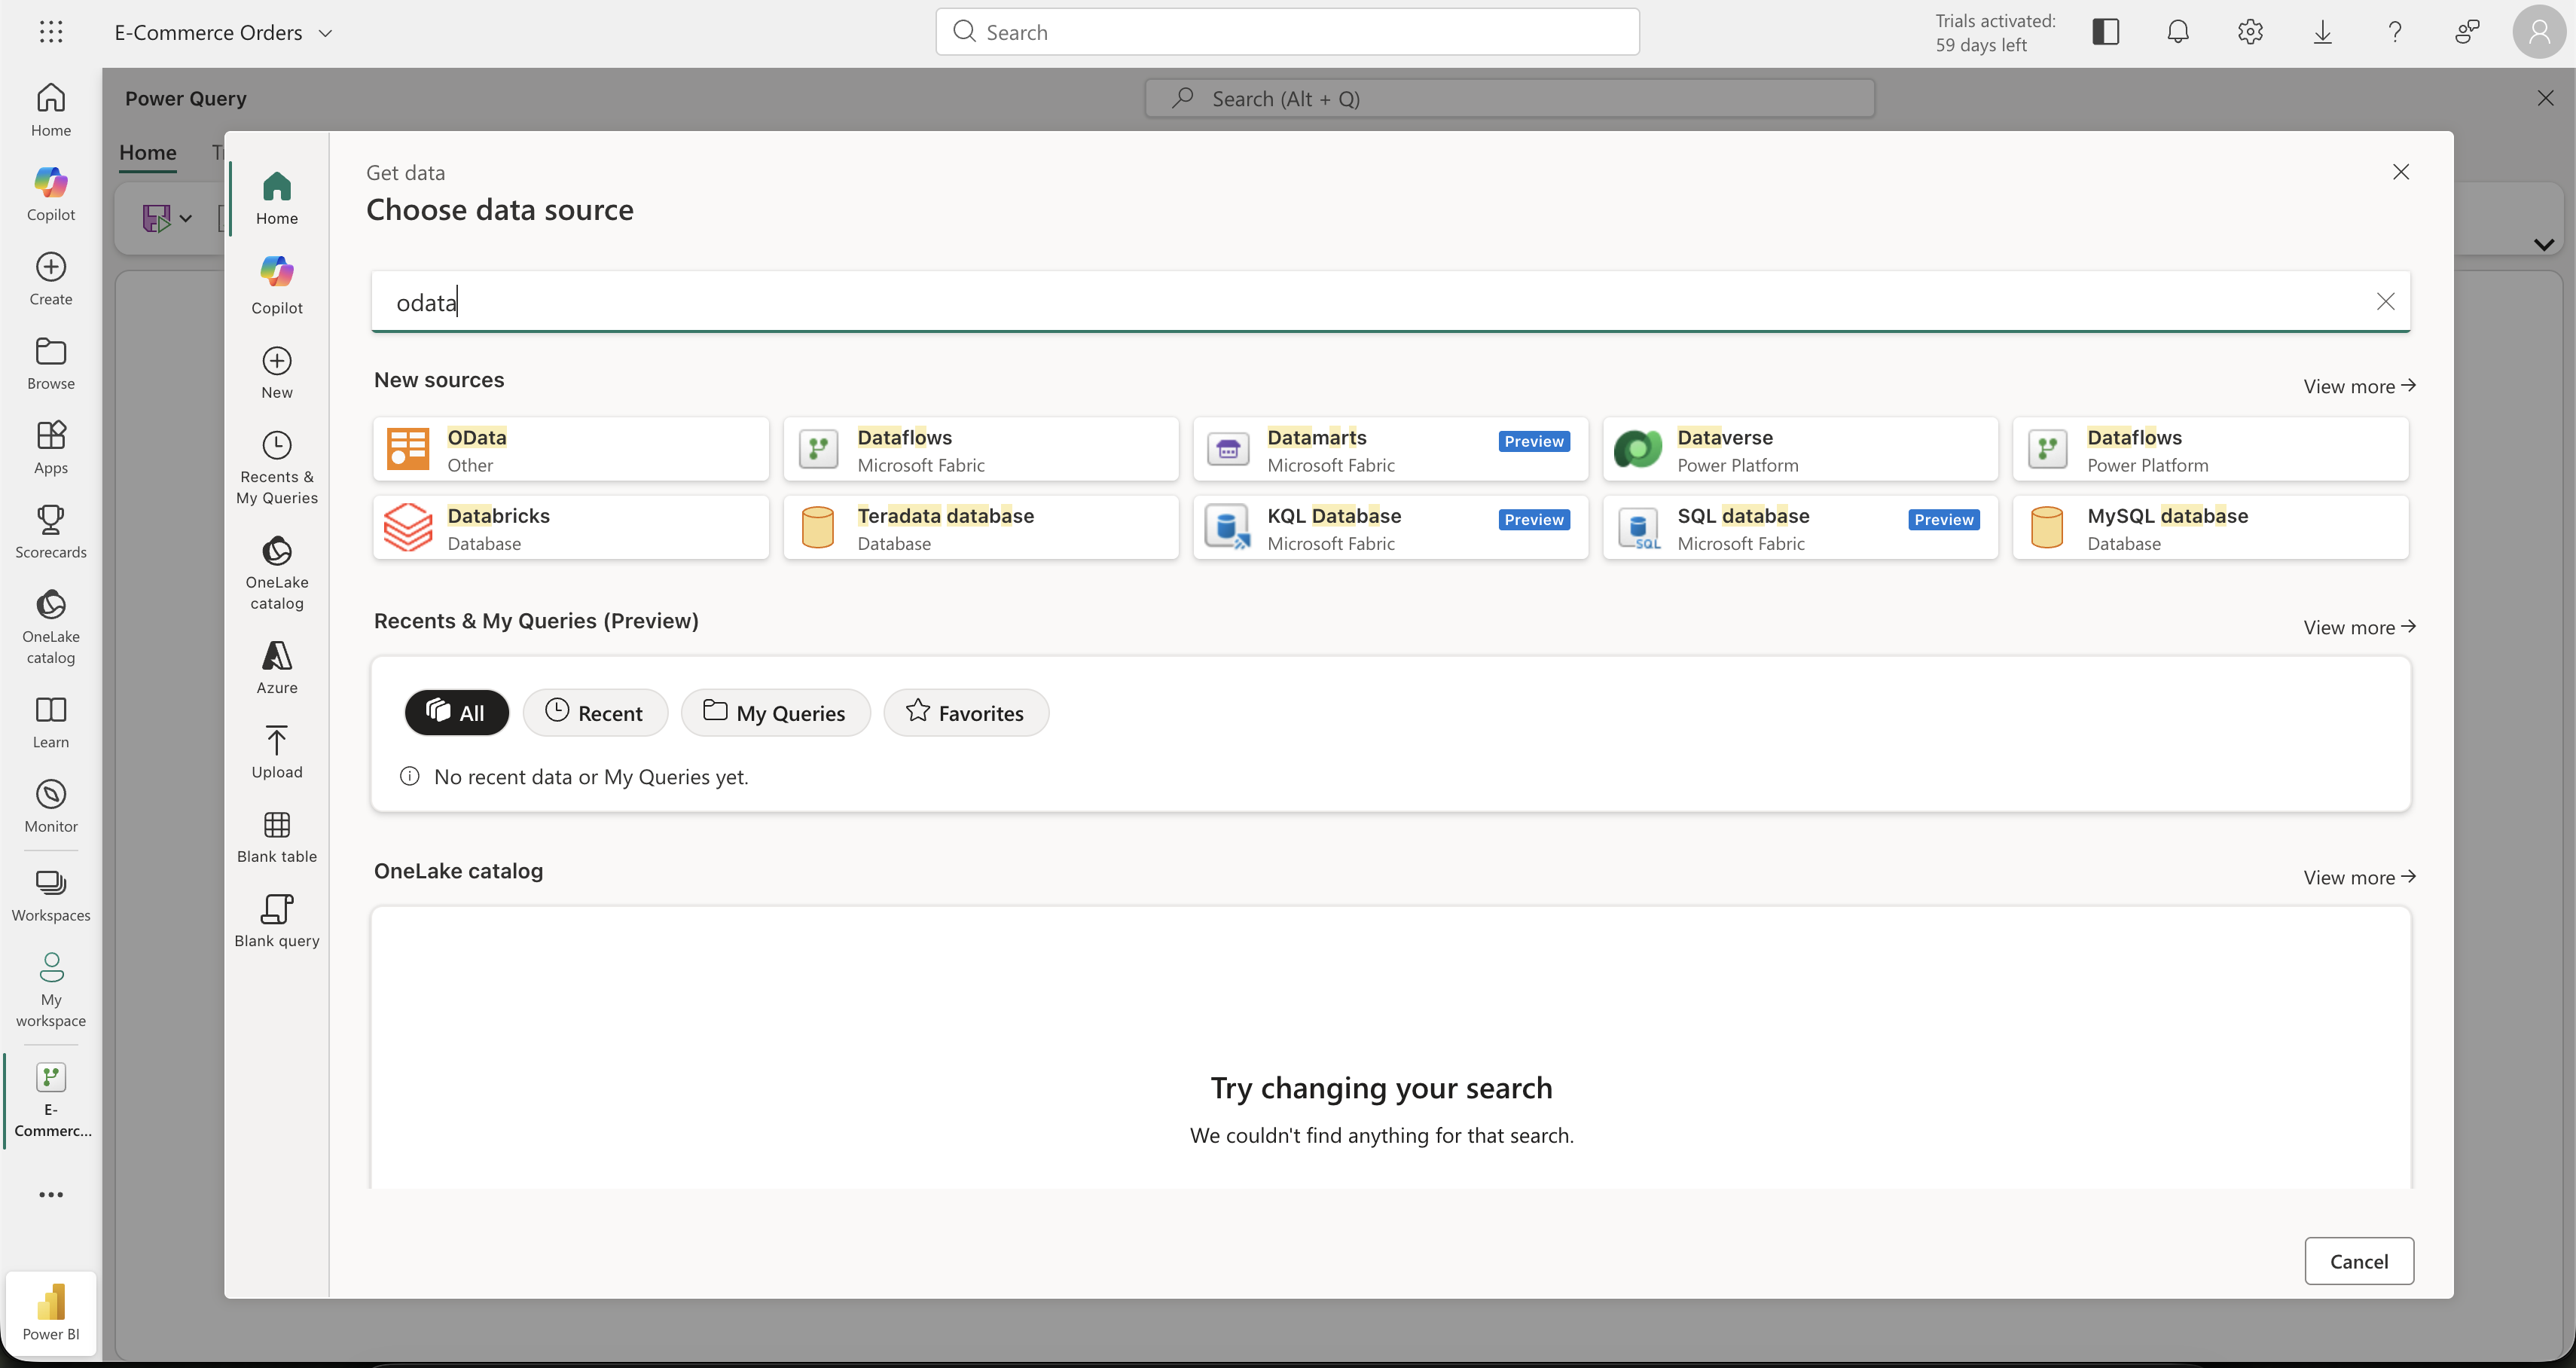The width and height of the screenshot is (2576, 1368).
Task: Choose the Dataflows Microsoft Fabric card
Action: 981,449
